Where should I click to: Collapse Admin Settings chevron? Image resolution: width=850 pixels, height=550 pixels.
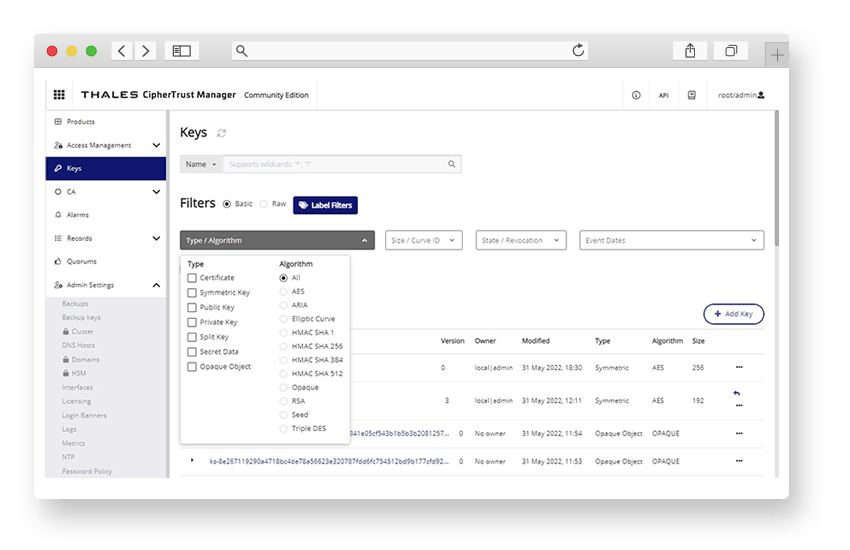click(156, 285)
